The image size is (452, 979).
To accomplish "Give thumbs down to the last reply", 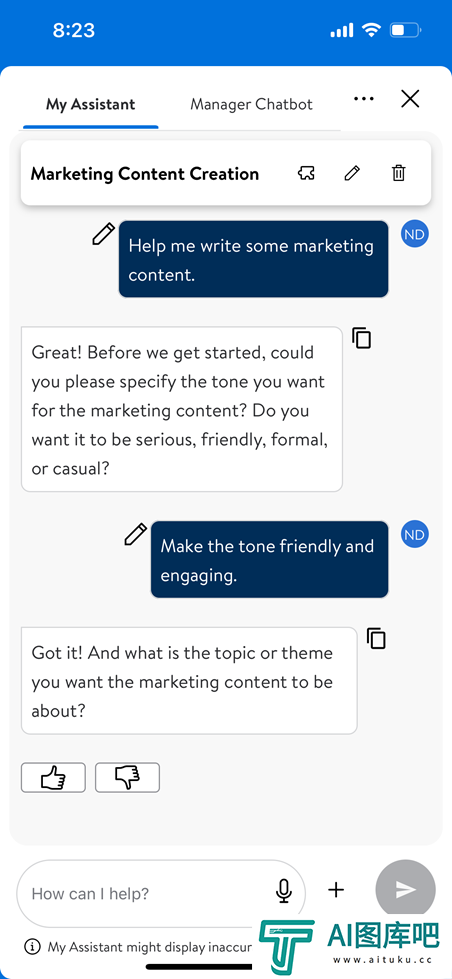I will tap(127, 778).
